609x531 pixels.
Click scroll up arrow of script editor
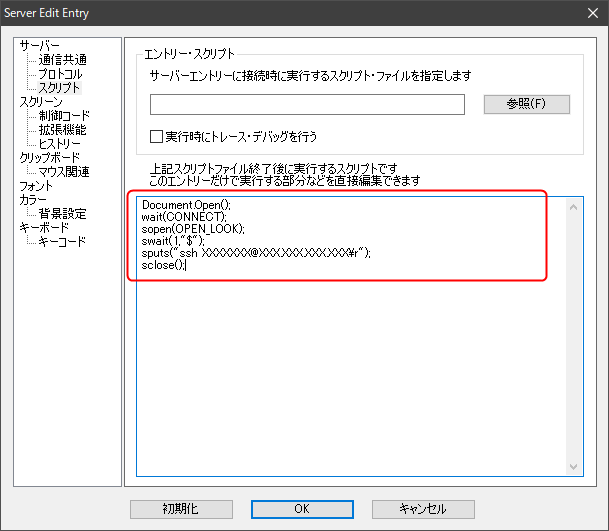tap(574, 207)
